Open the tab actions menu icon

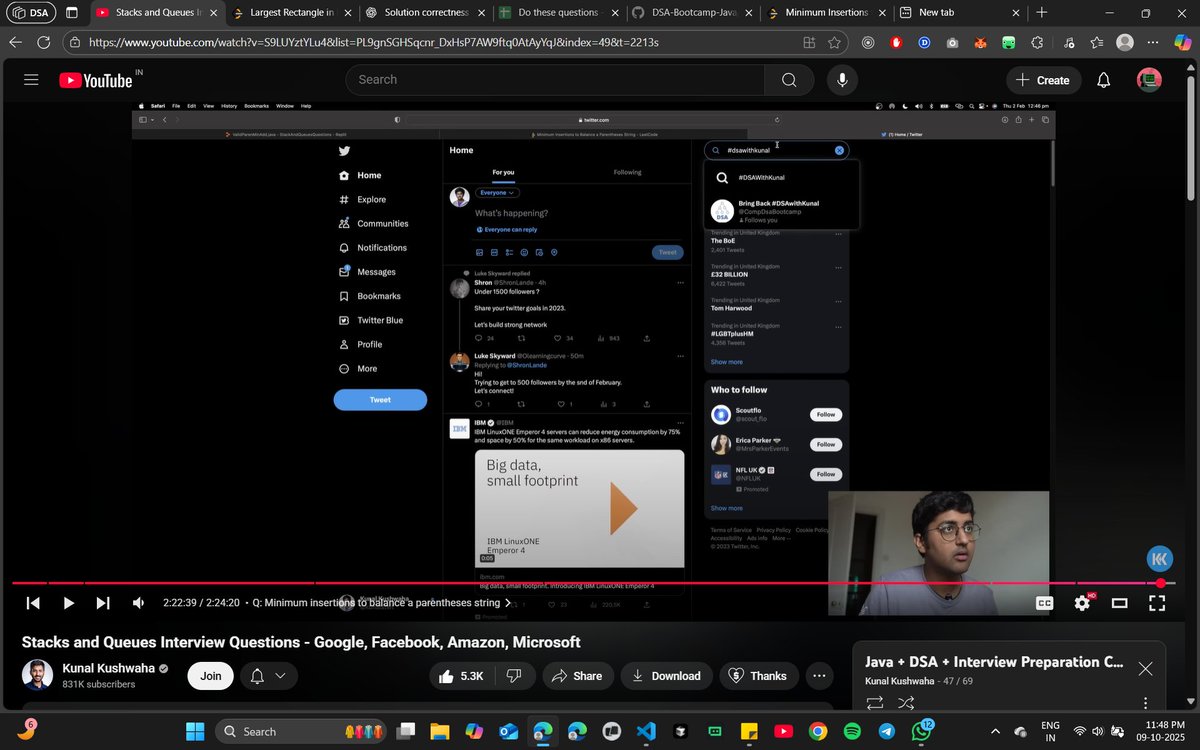[72, 13]
